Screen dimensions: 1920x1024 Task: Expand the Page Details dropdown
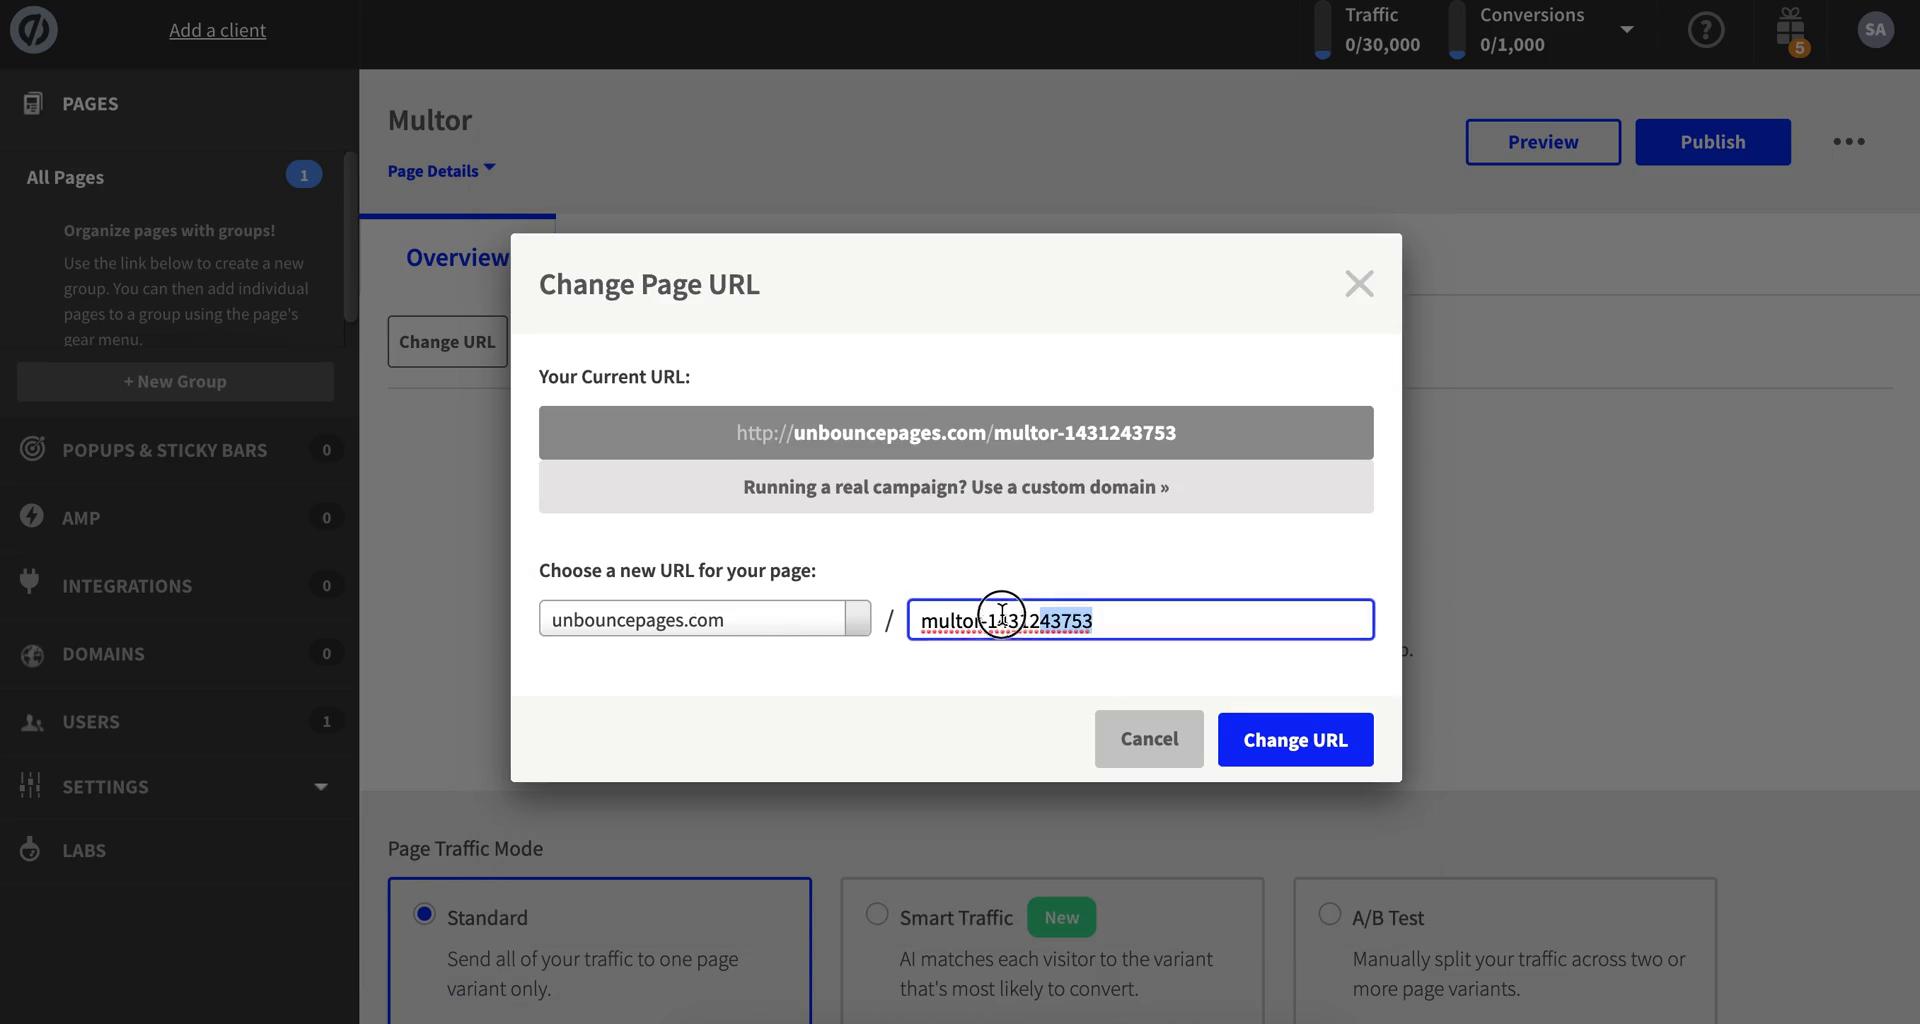[x=440, y=170]
